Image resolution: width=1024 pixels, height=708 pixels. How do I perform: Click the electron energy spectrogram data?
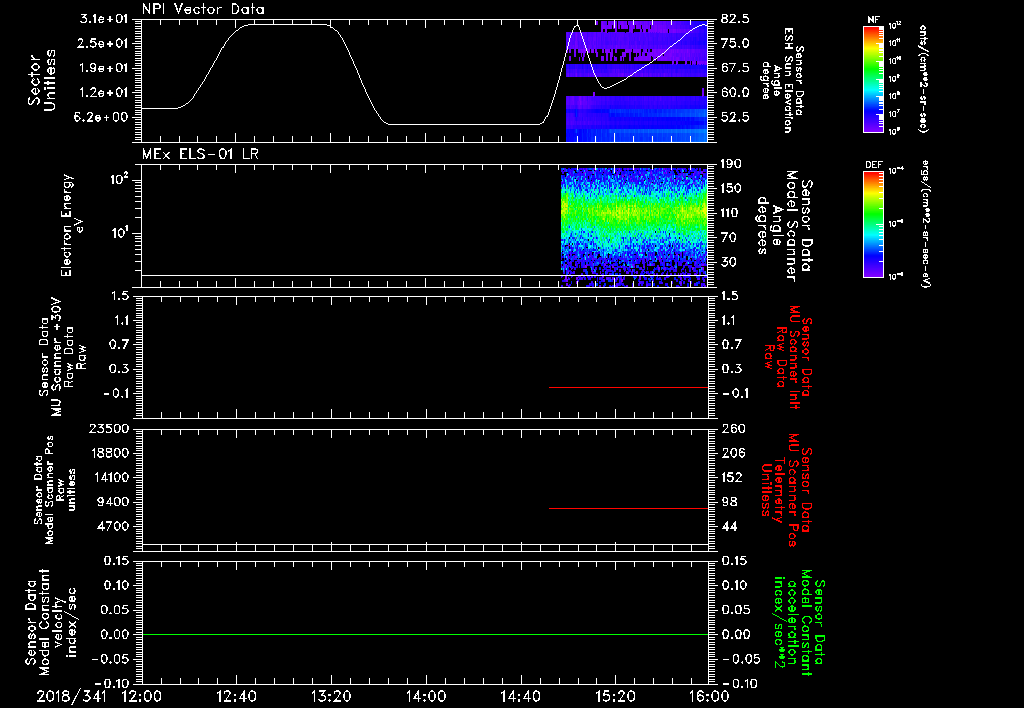pyautogui.click(x=634, y=225)
